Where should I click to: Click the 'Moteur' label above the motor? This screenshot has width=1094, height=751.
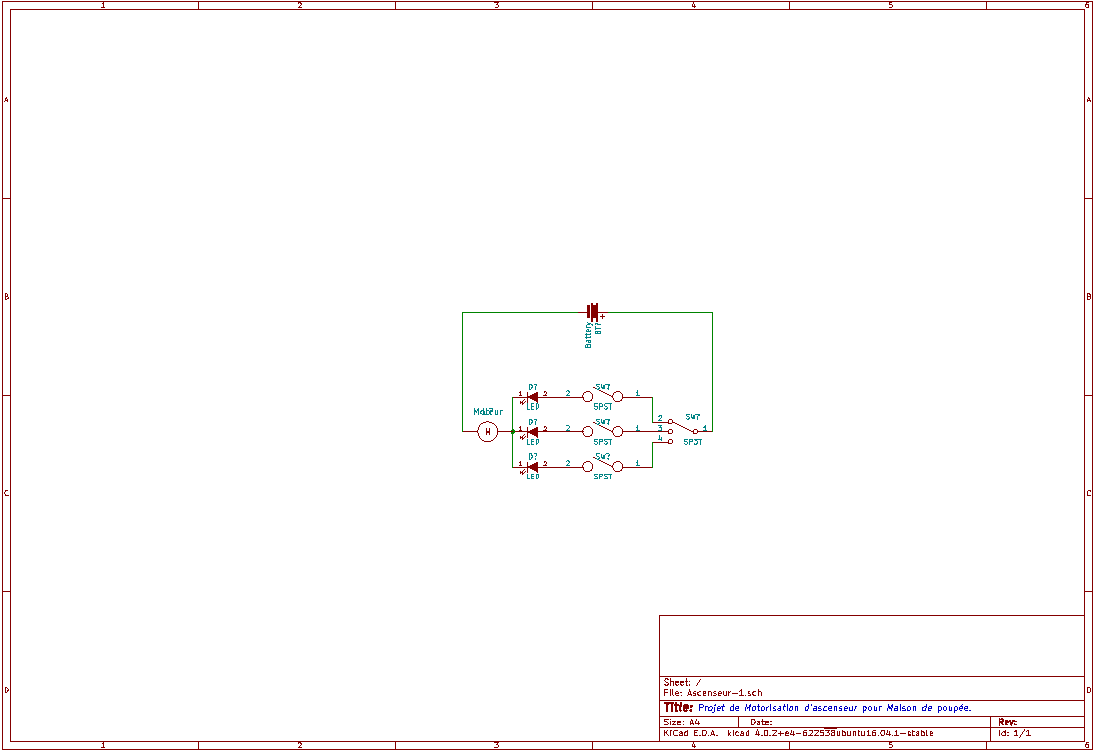(488, 412)
